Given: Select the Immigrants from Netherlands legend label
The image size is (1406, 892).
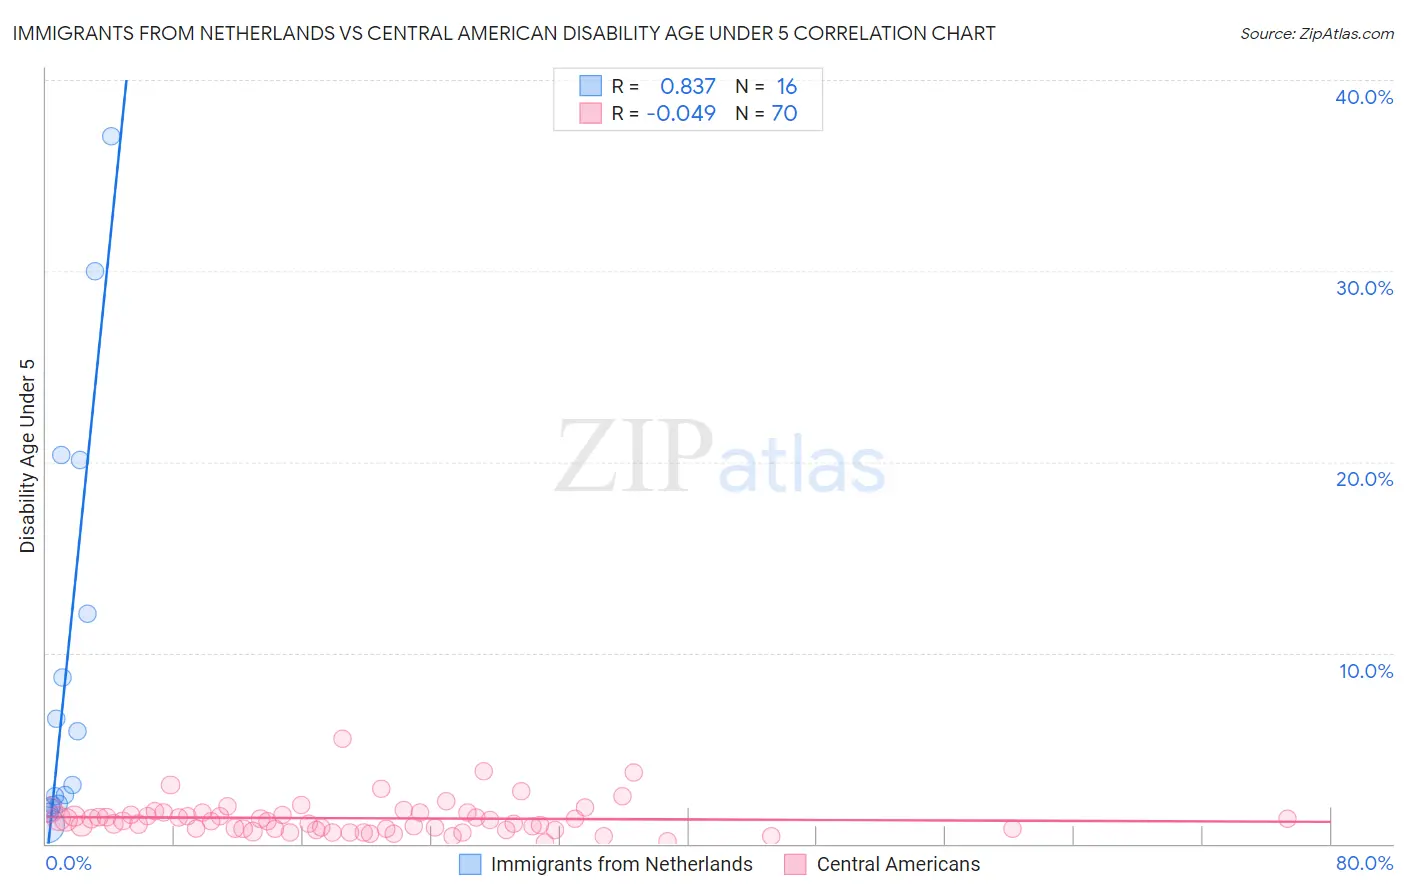Looking at the screenshot, I should coord(622,864).
